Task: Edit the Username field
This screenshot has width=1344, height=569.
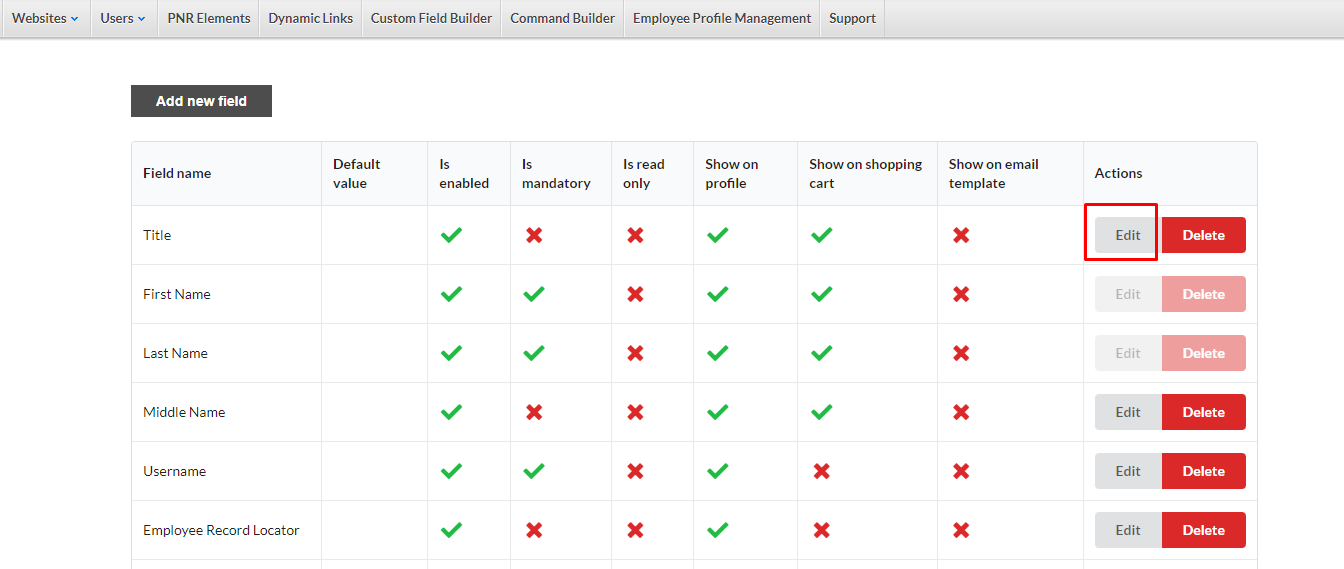Action: (x=1128, y=471)
